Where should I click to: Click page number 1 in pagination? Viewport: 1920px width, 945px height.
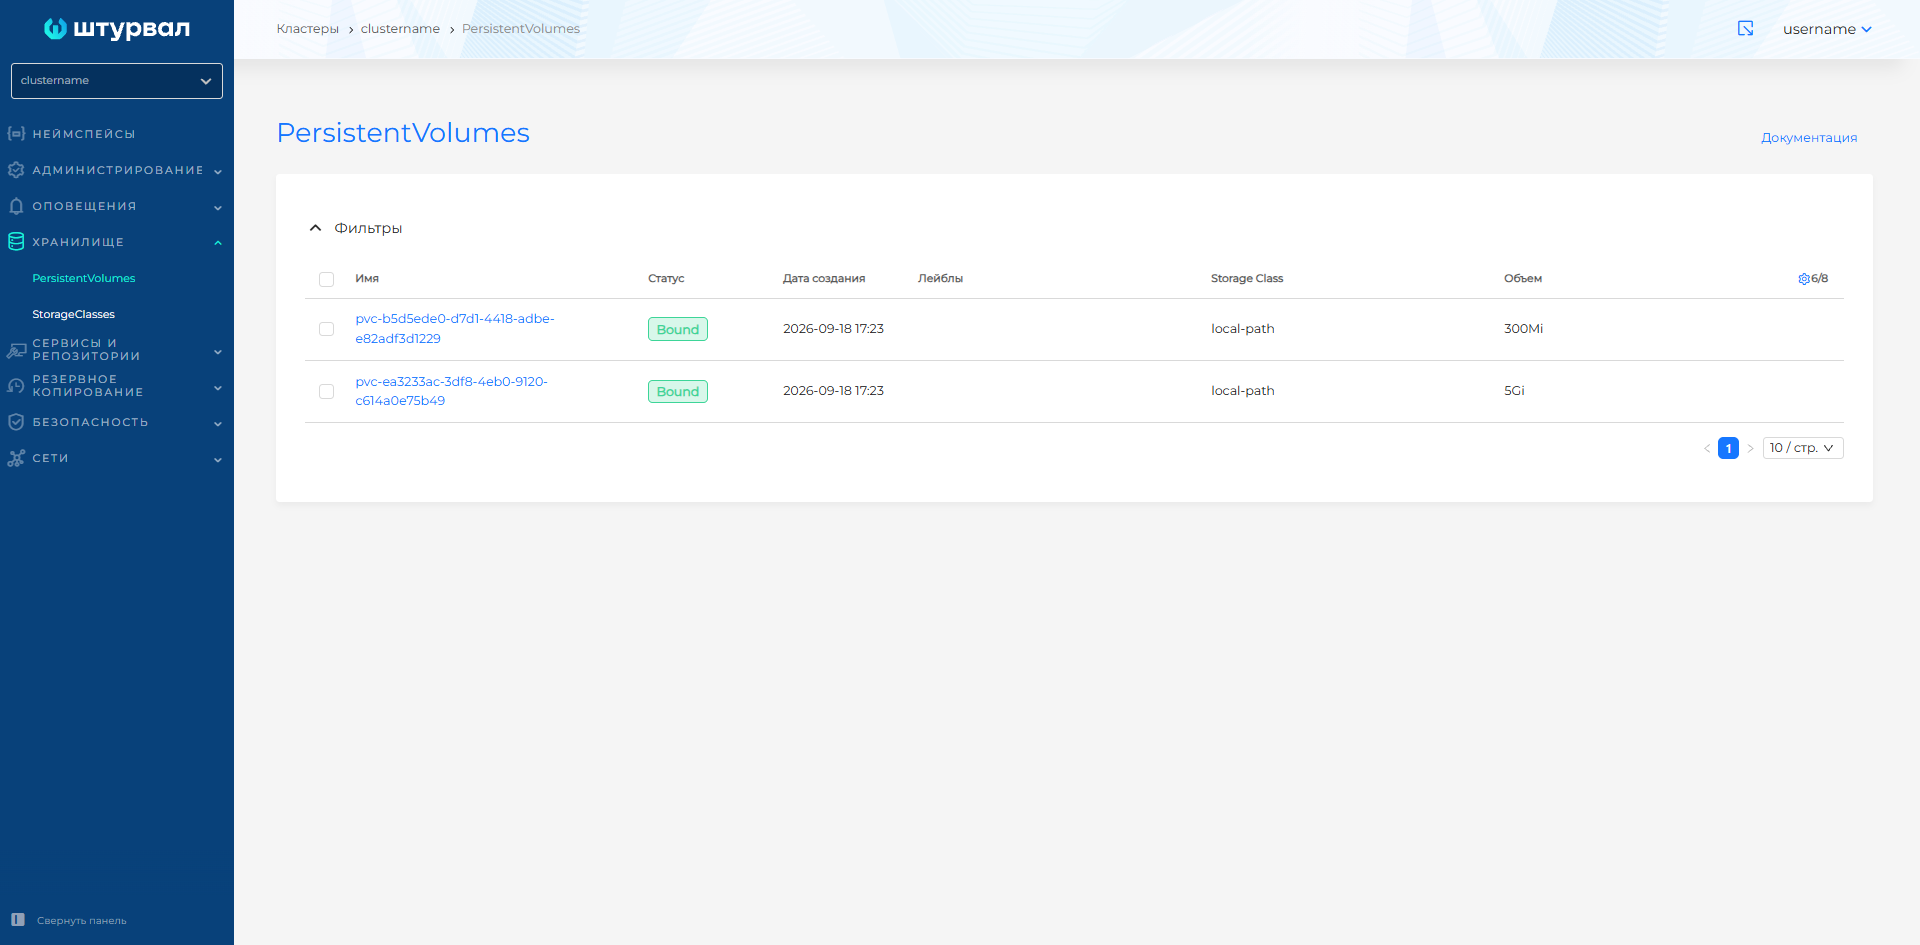tap(1728, 448)
